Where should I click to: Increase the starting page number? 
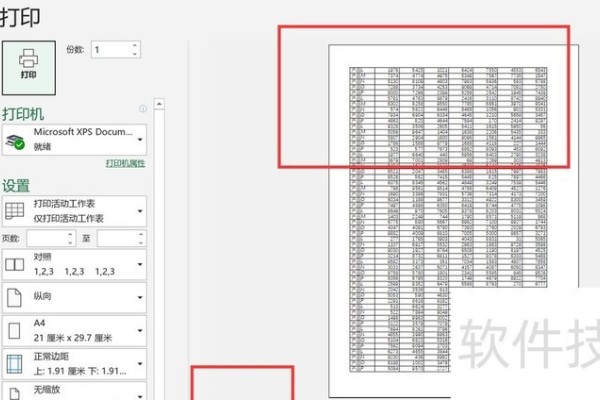tap(70, 234)
